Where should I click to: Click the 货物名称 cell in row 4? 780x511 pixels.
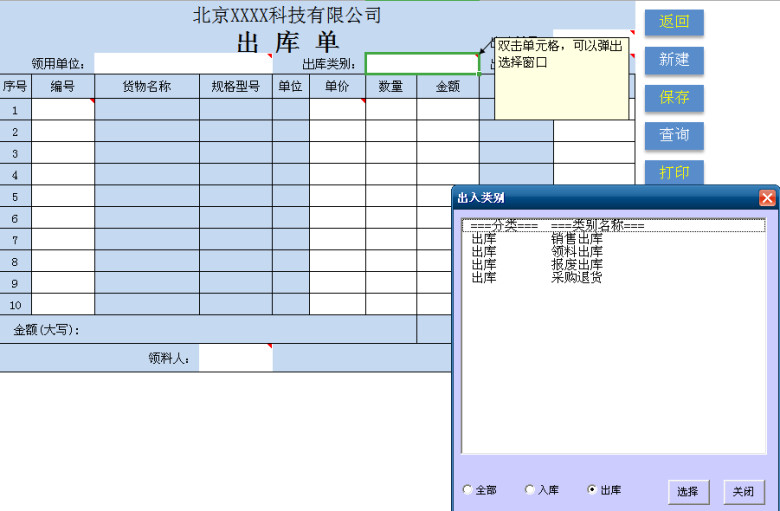pyautogui.click(x=147, y=175)
